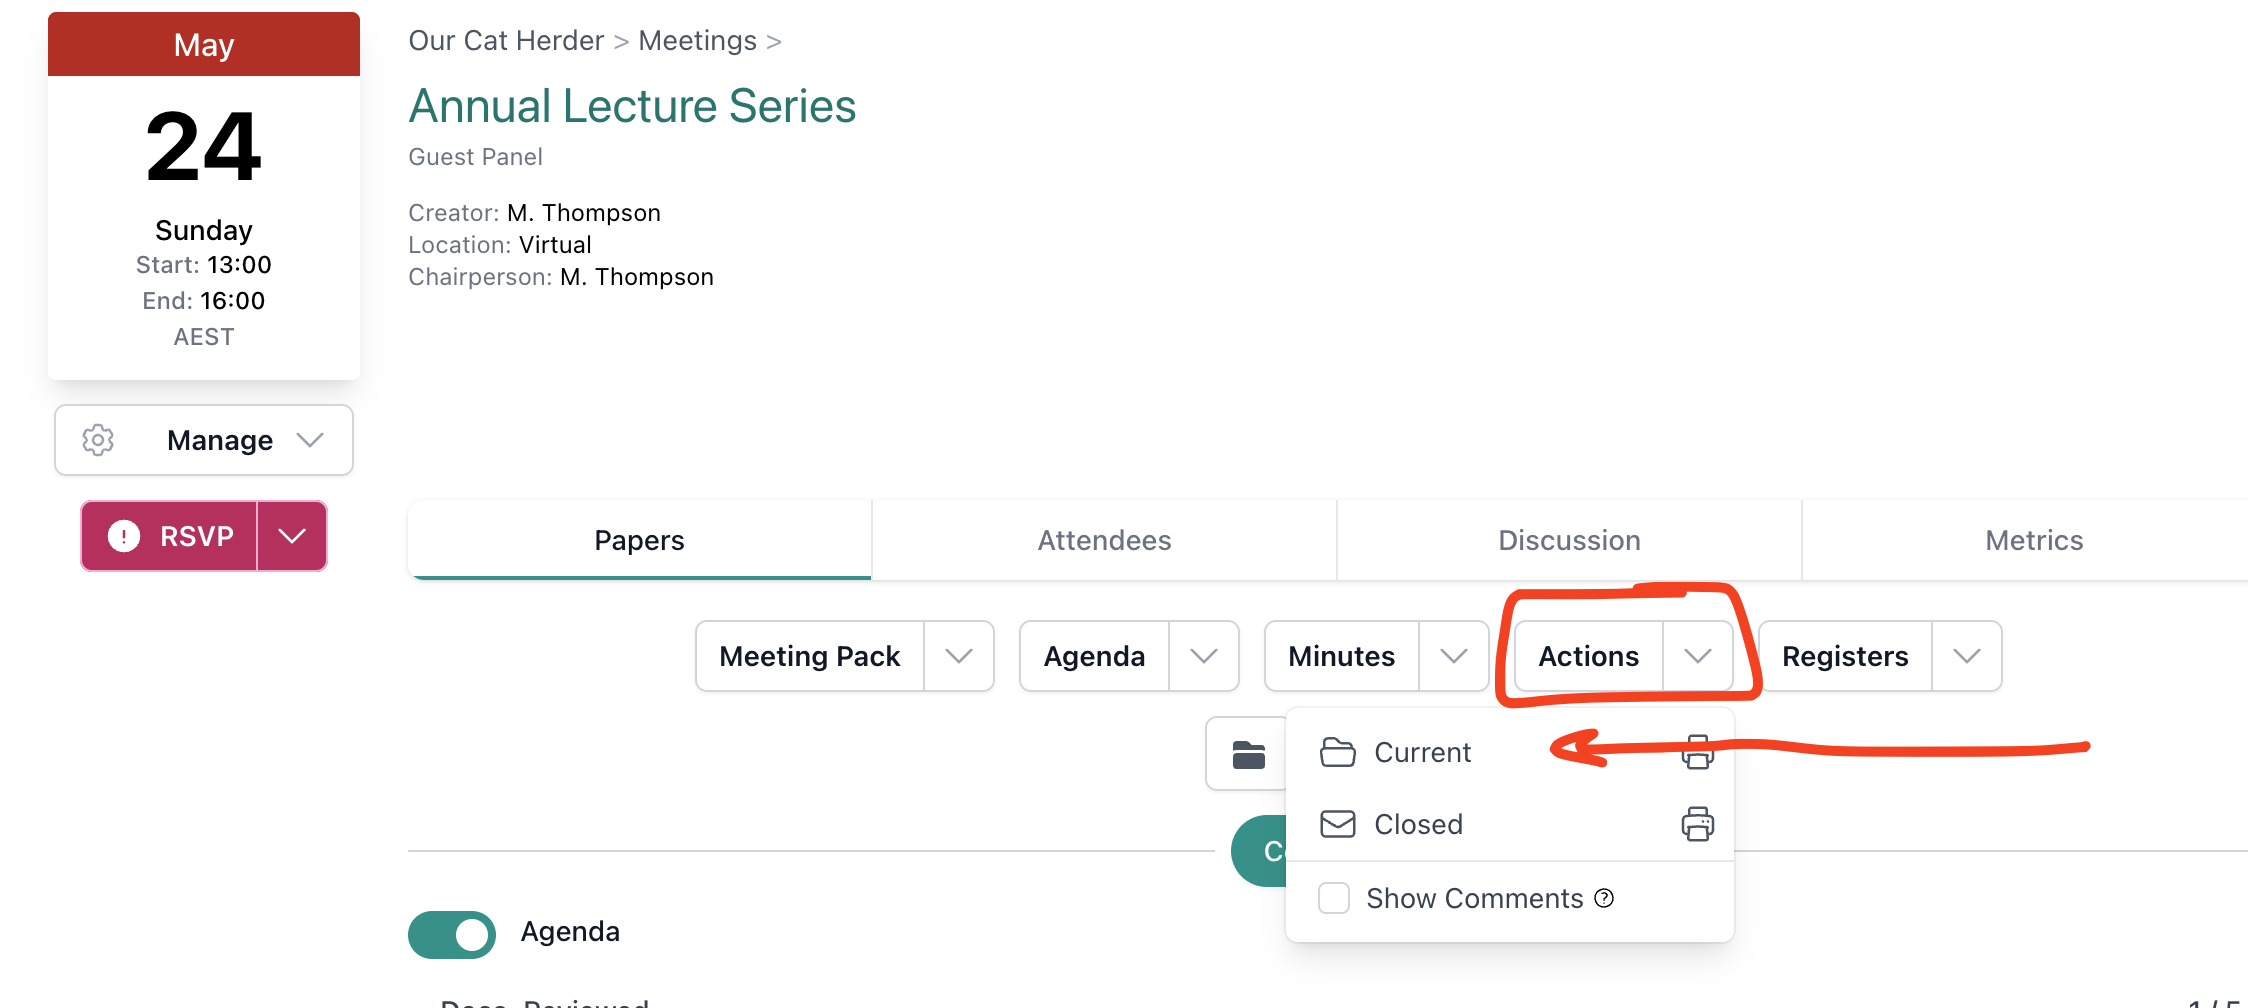Click the alert icon inside the RSVP button

pos(123,536)
